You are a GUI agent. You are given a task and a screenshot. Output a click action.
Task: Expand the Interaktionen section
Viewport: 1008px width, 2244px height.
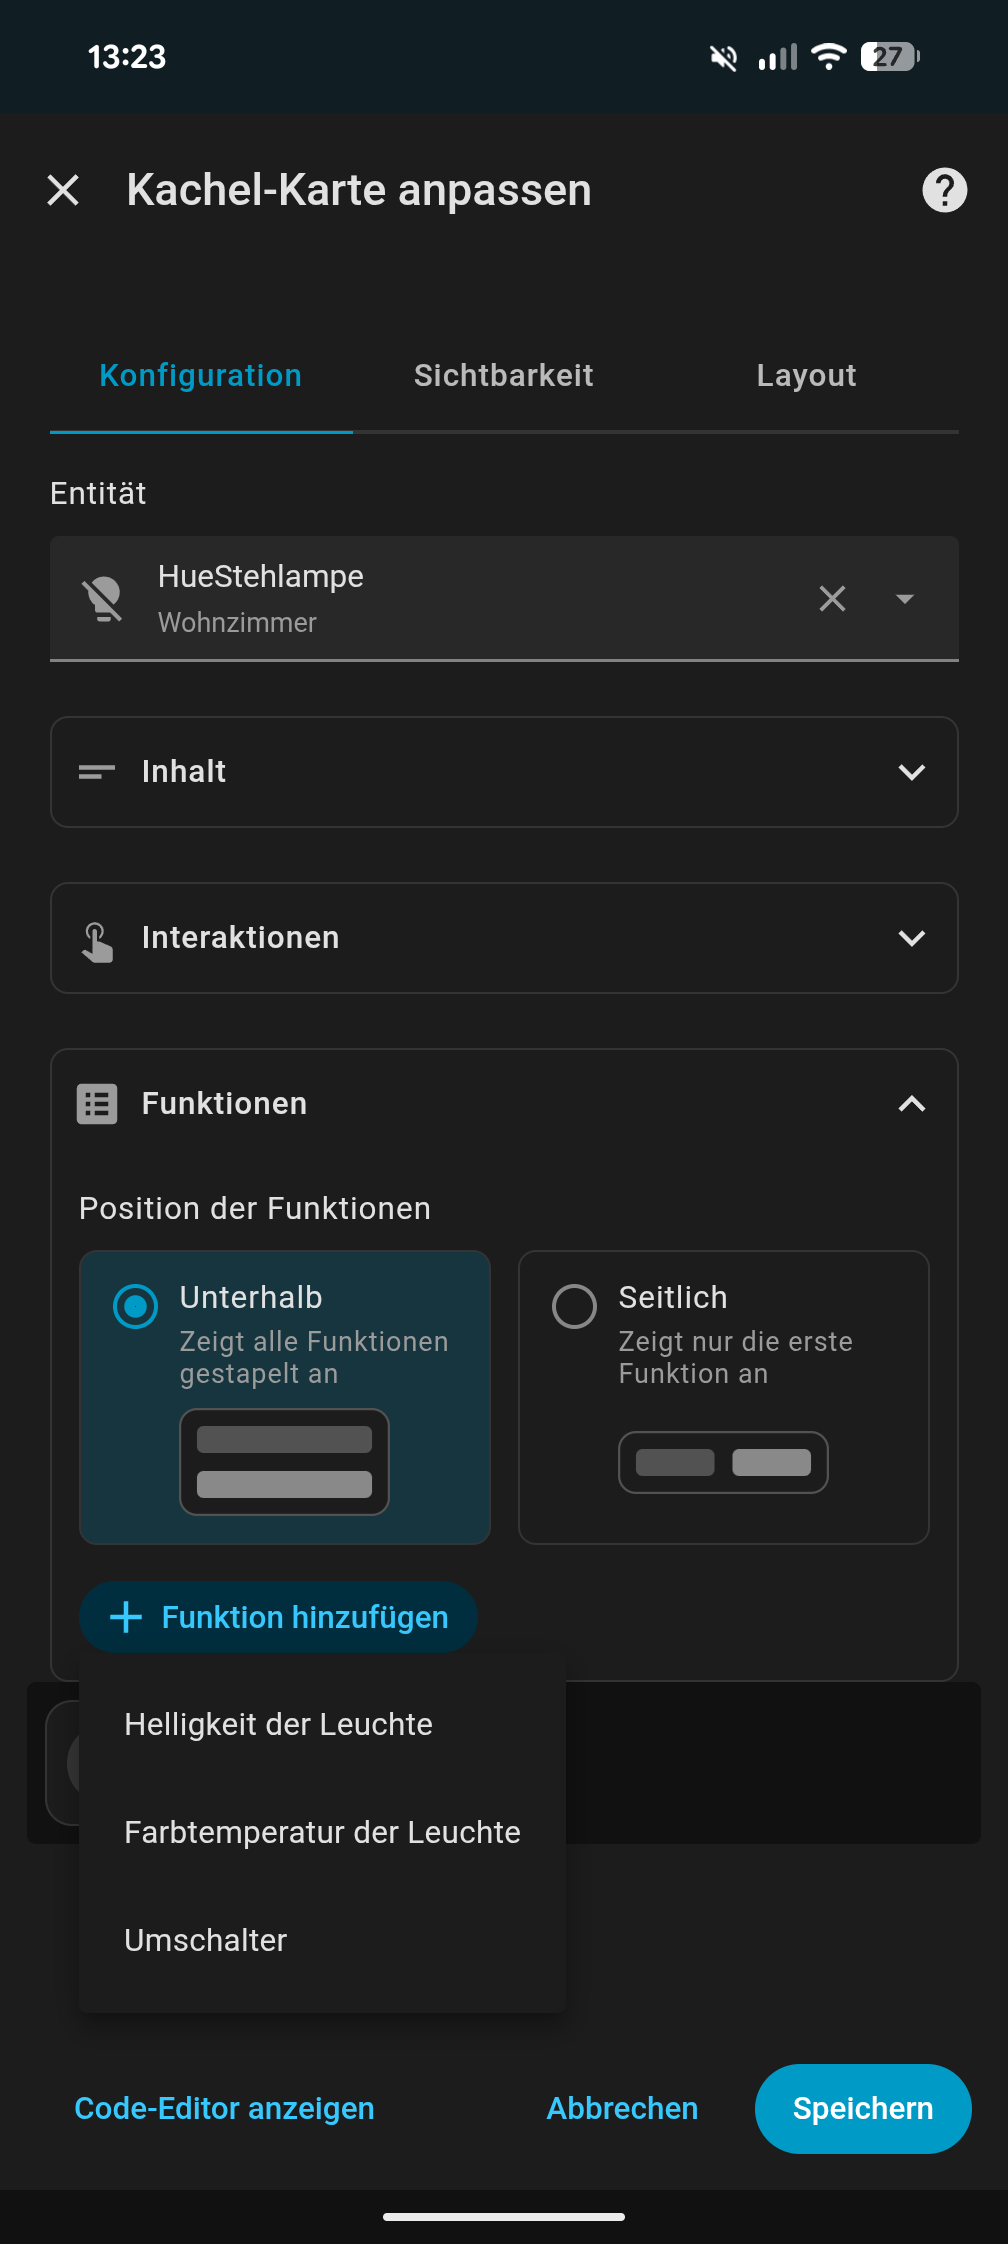(x=911, y=938)
